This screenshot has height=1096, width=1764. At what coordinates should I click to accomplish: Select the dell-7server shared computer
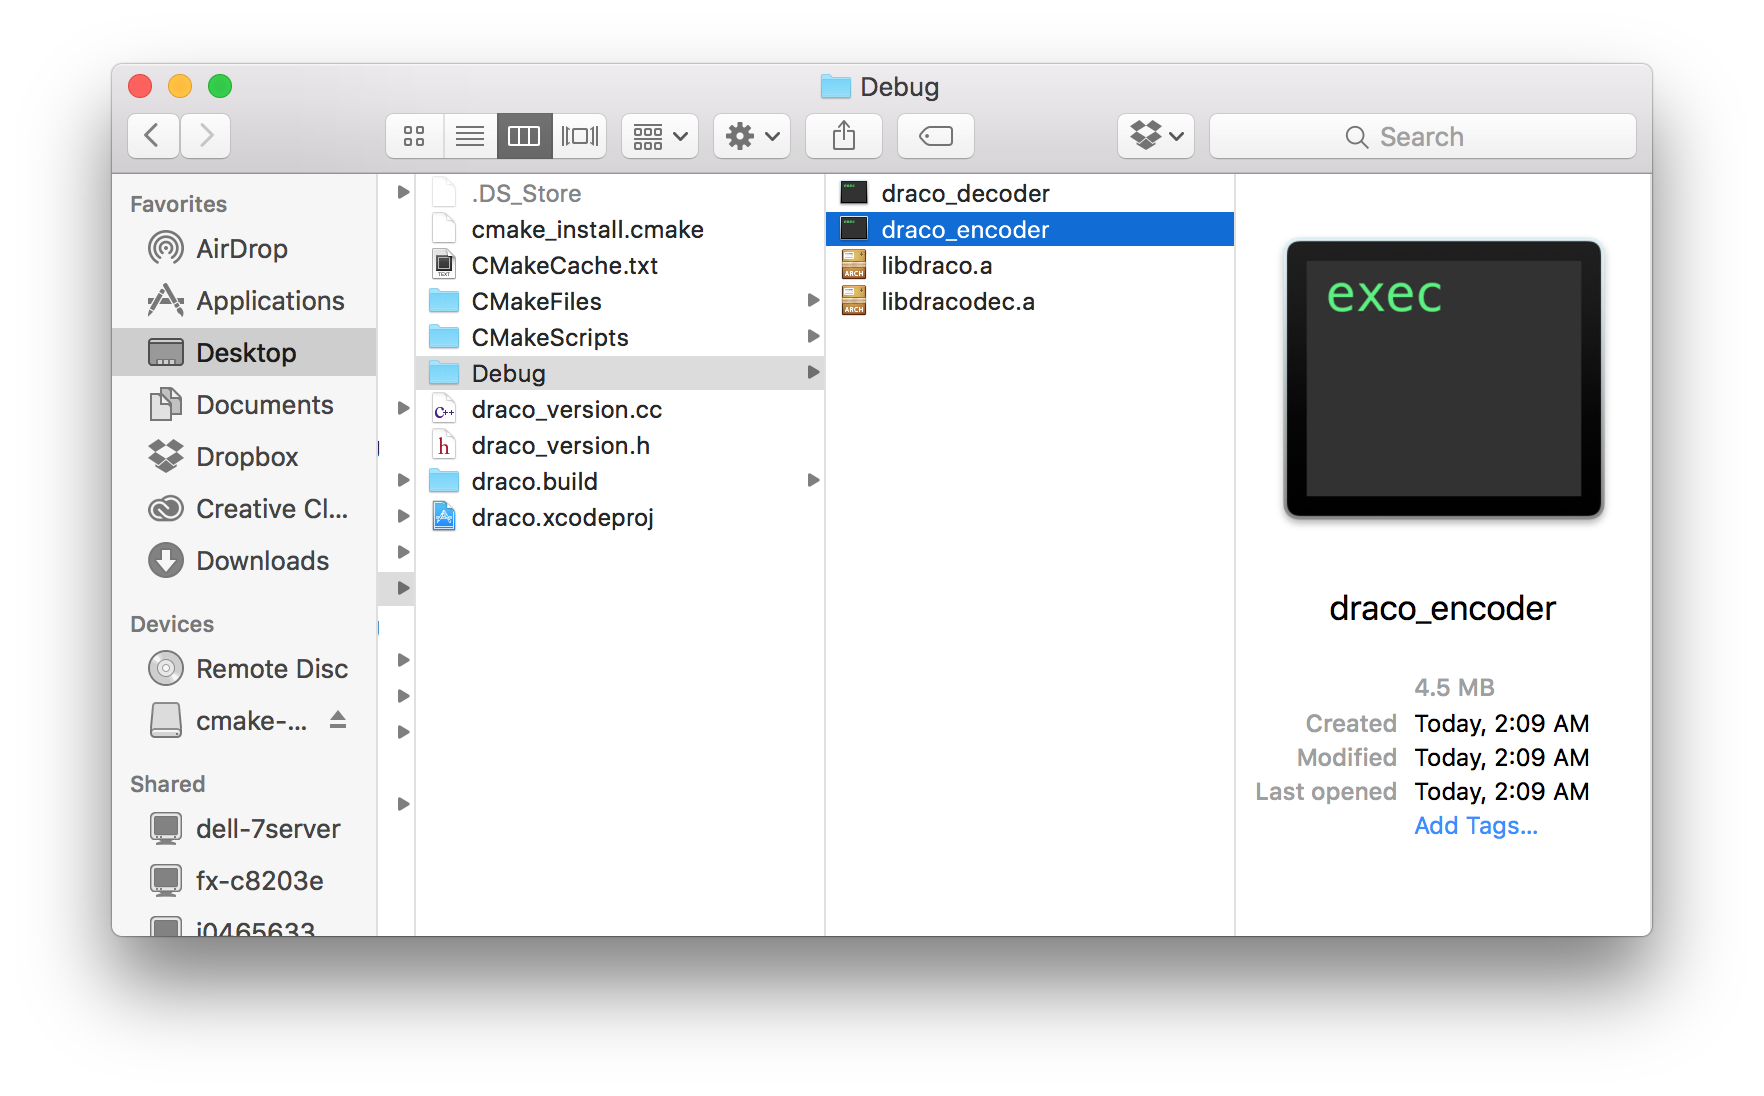(x=268, y=829)
